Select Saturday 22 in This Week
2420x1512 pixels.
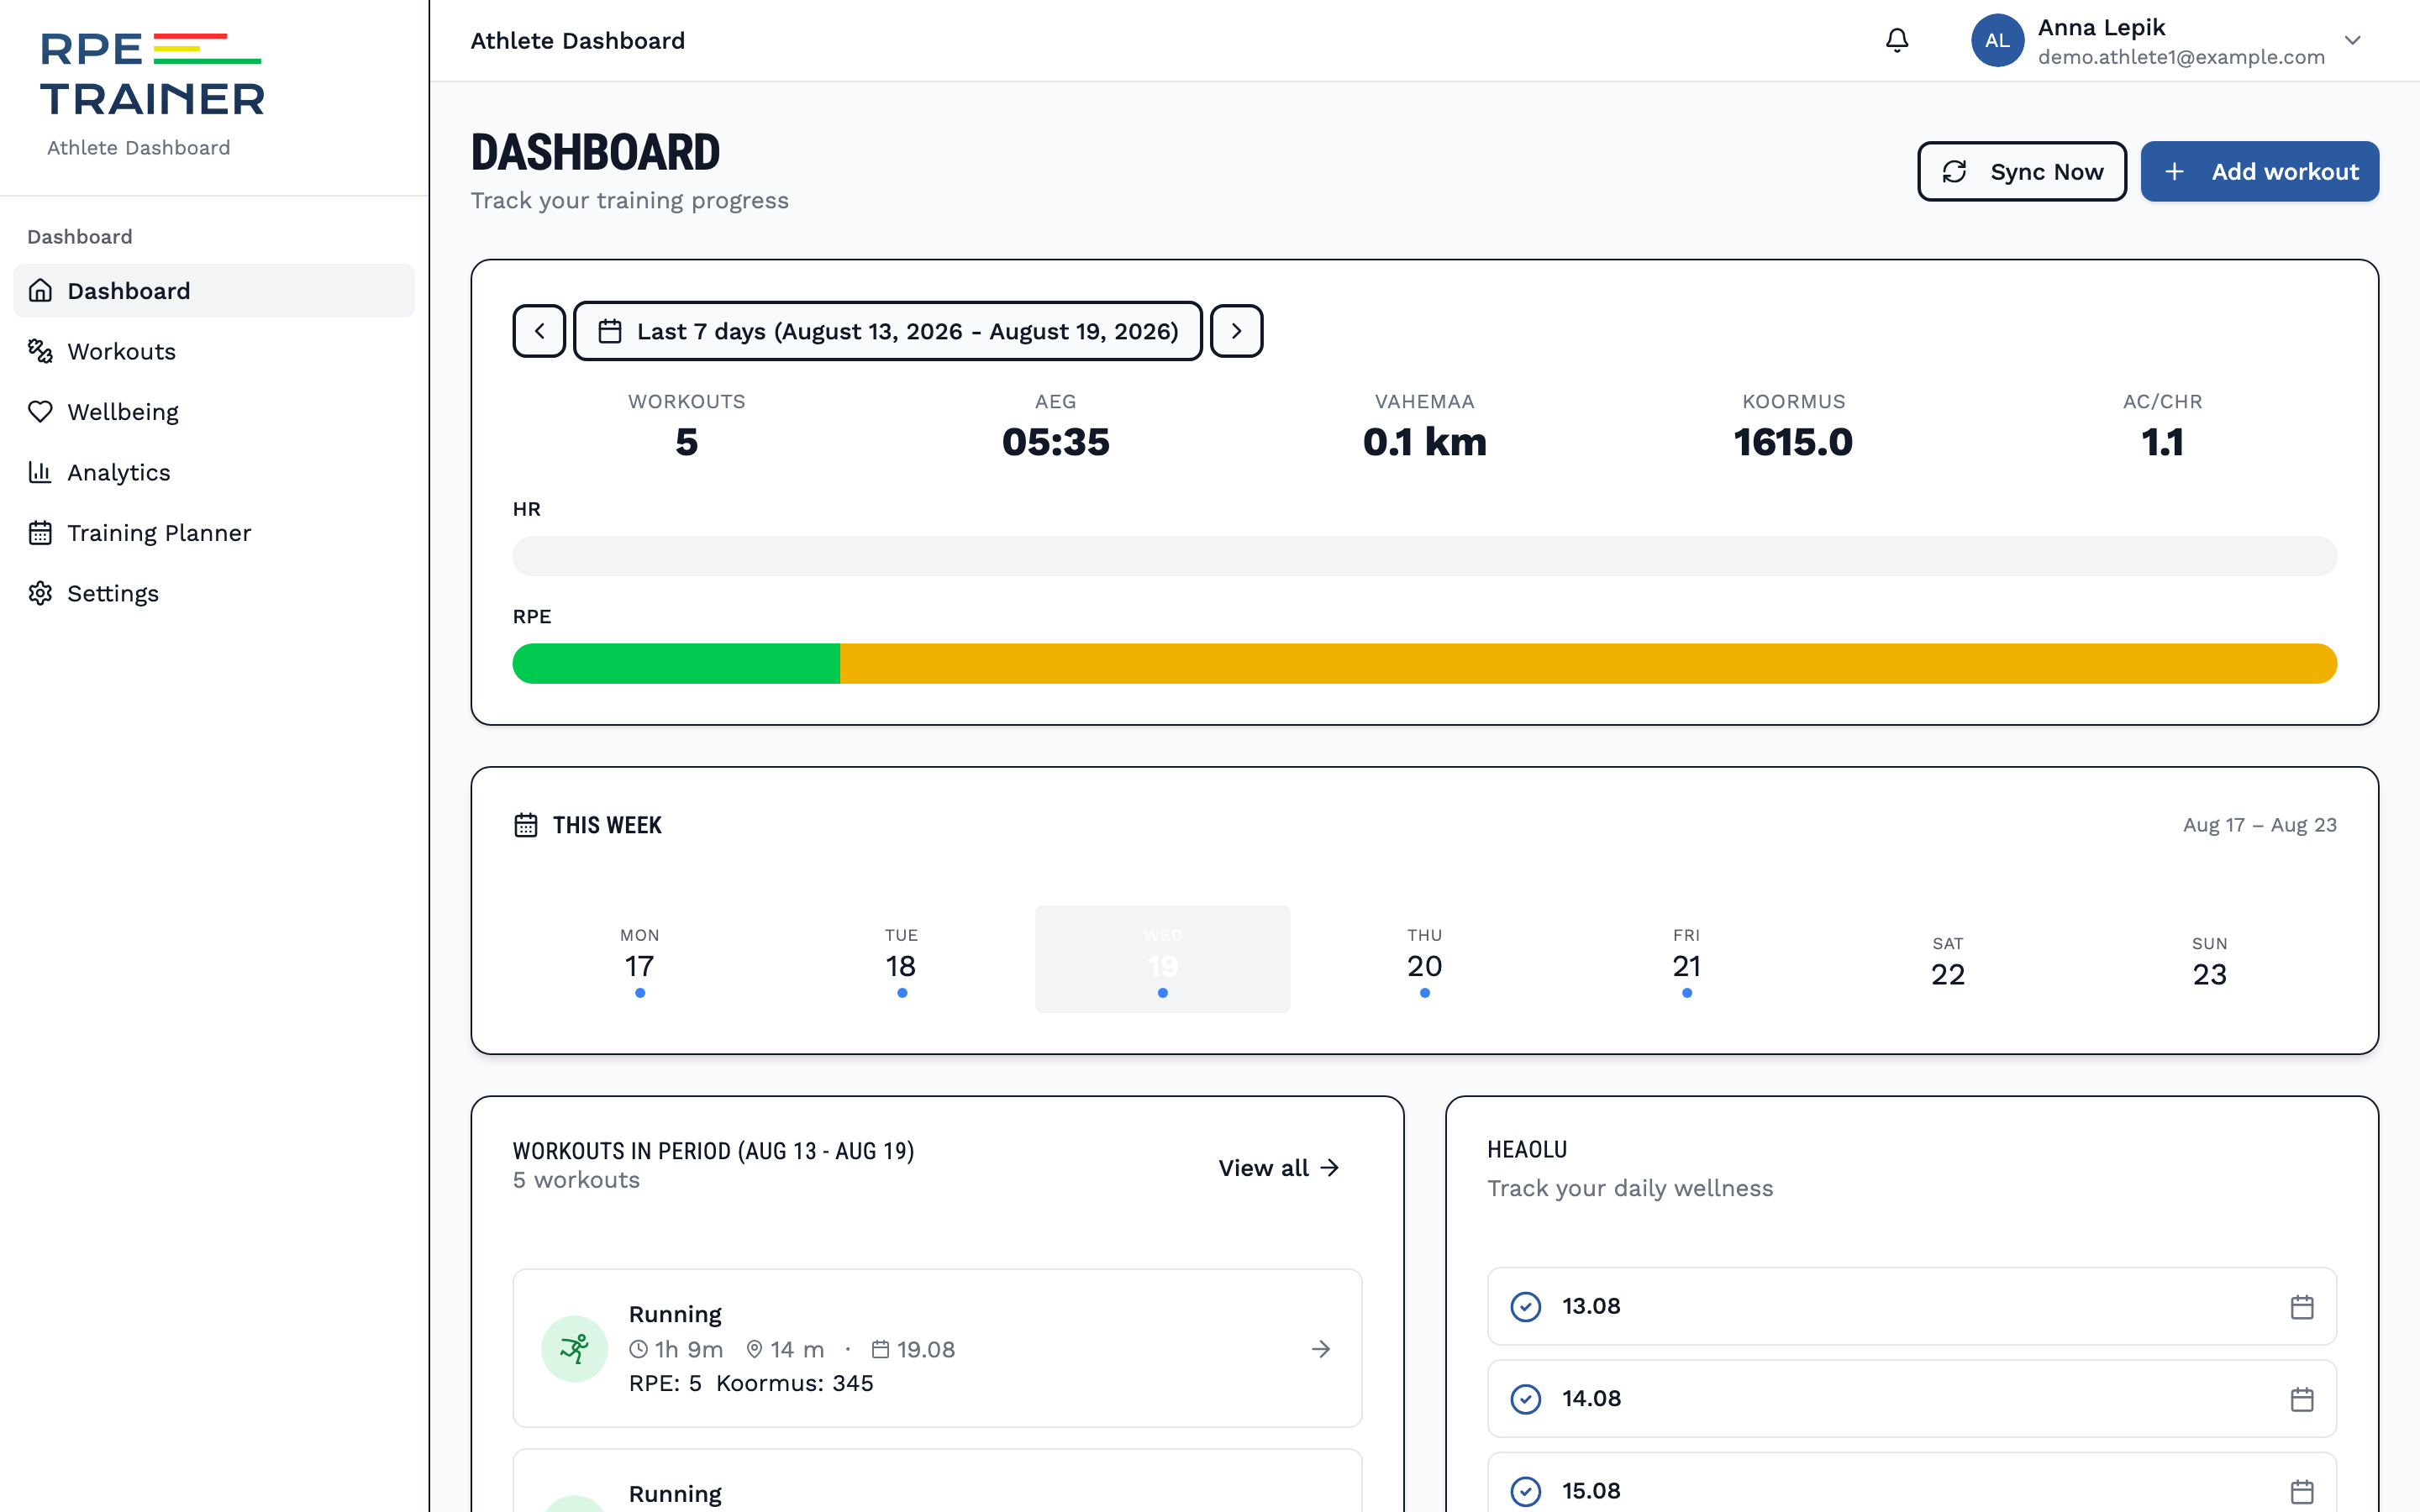point(1948,959)
